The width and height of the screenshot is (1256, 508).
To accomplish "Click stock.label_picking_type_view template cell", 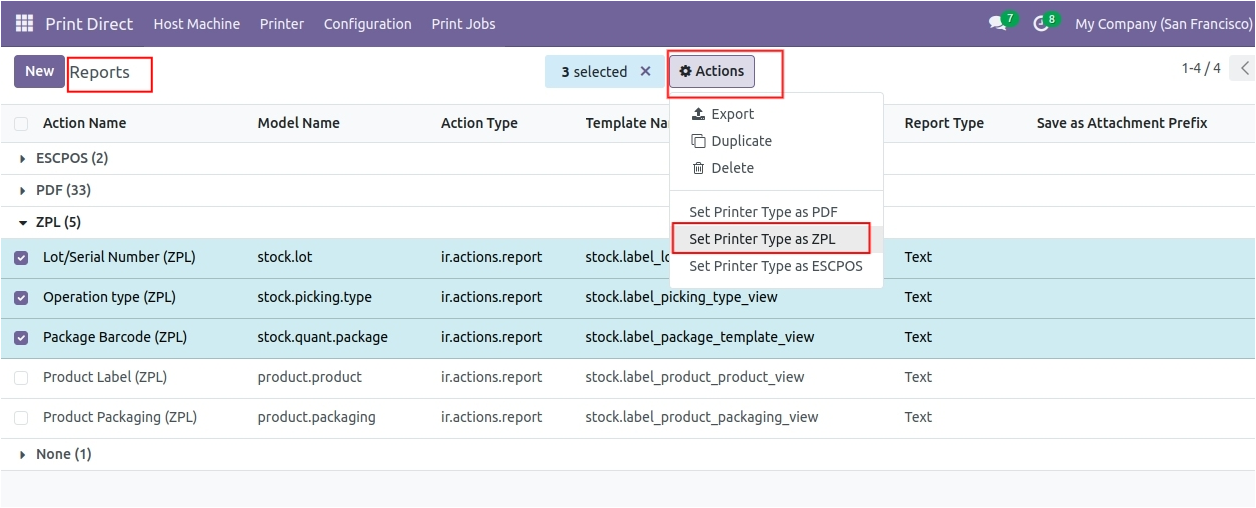I will [x=682, y=297].
